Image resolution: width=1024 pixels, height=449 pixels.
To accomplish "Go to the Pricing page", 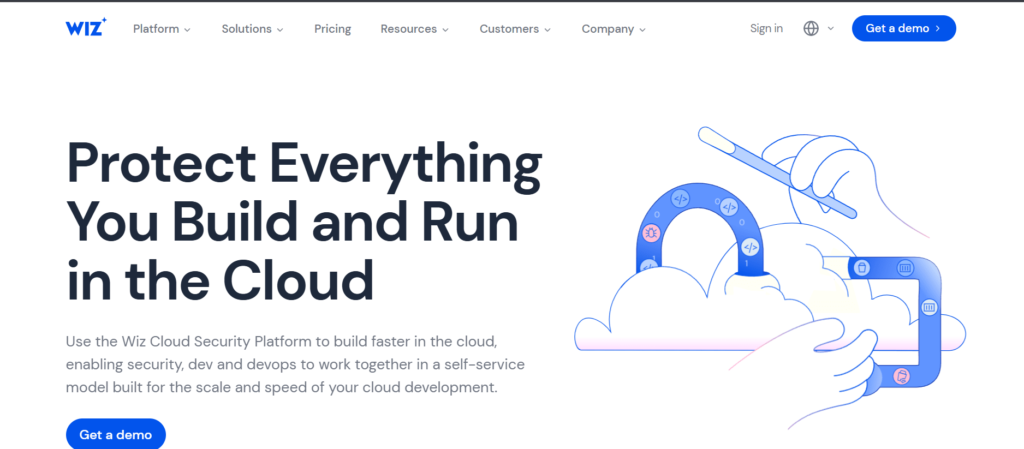I will pos(332,29).
